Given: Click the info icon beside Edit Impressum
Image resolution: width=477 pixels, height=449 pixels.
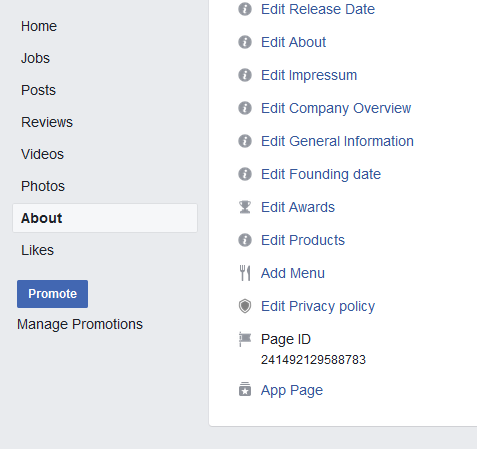Looking at the screenshot, I should [245, 75].
